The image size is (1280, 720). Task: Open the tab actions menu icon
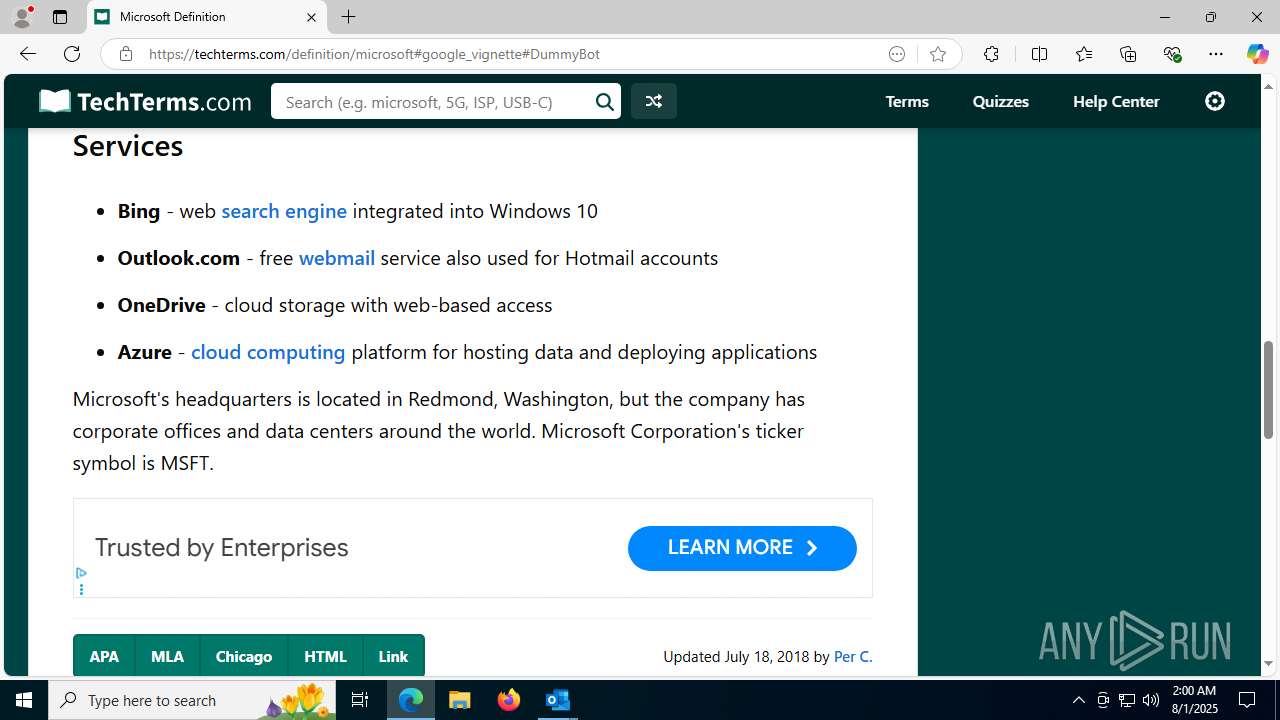coord(60,17)
